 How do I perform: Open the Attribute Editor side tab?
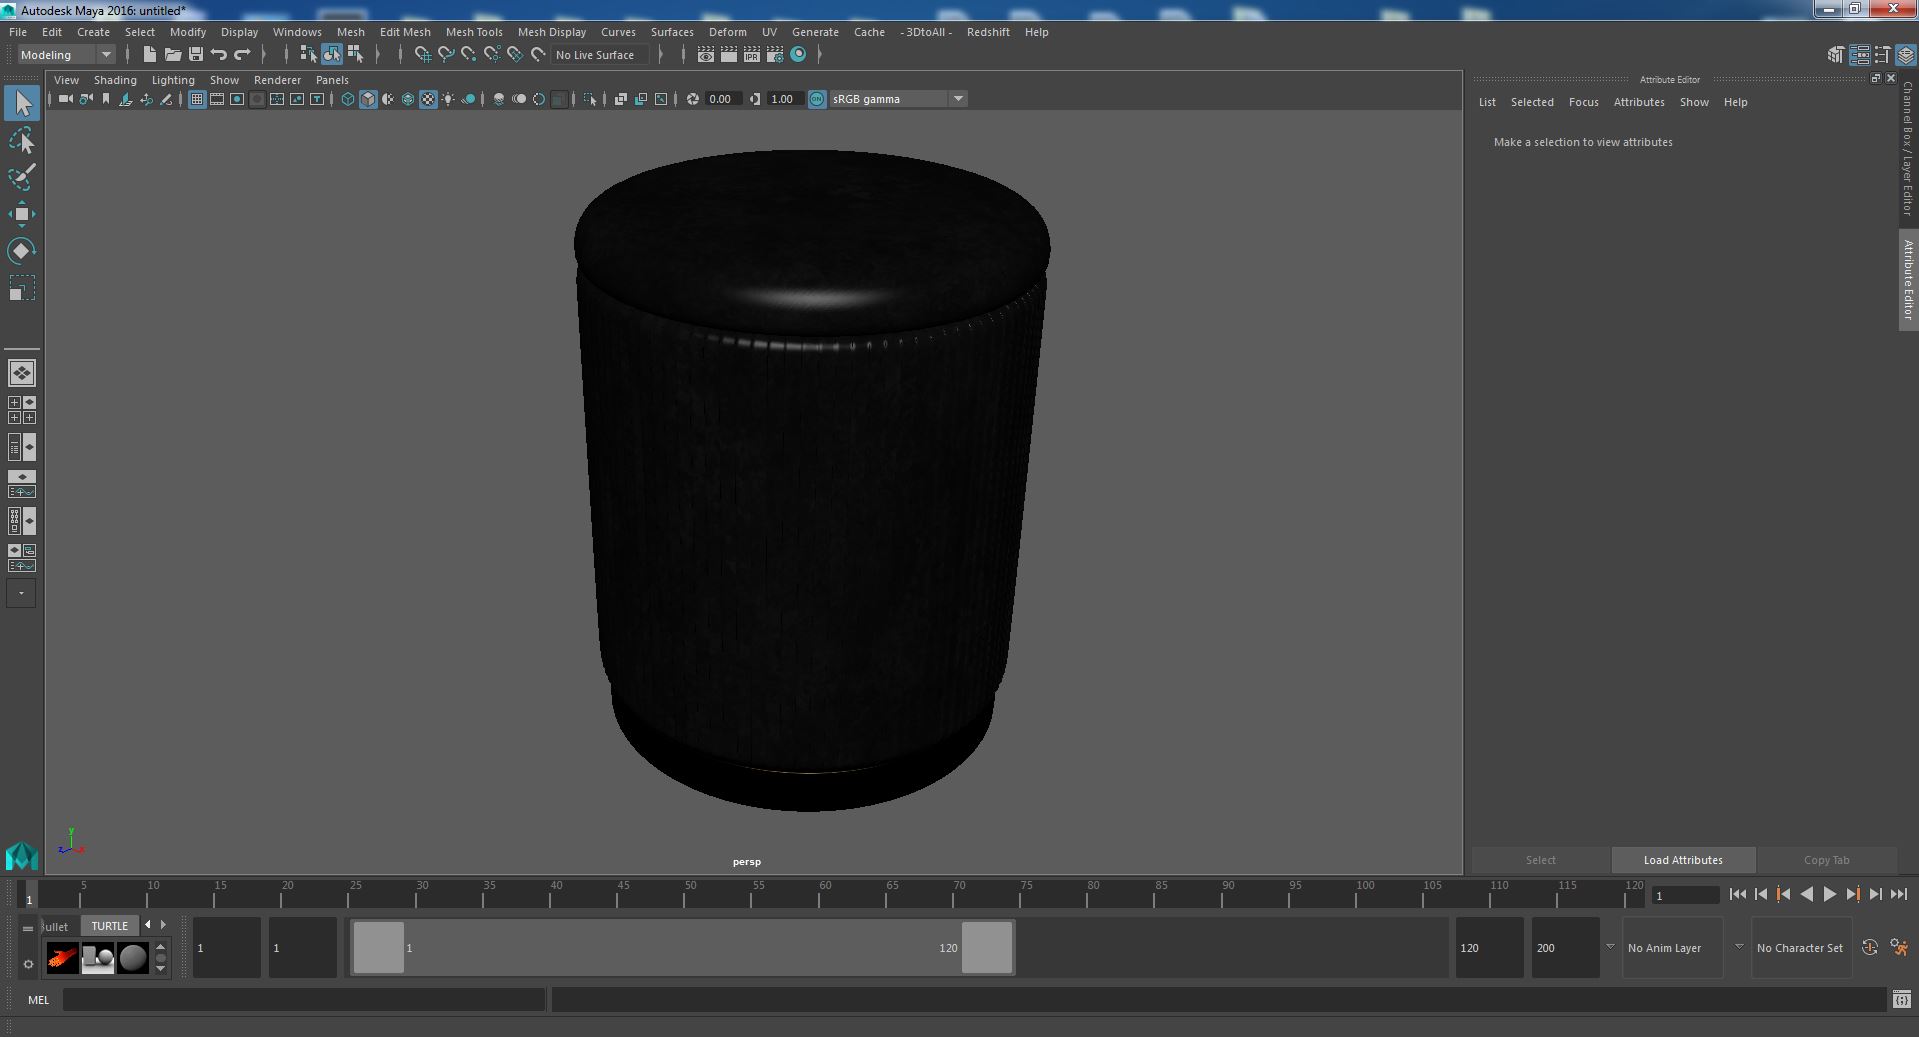[x=1908, y=280]
